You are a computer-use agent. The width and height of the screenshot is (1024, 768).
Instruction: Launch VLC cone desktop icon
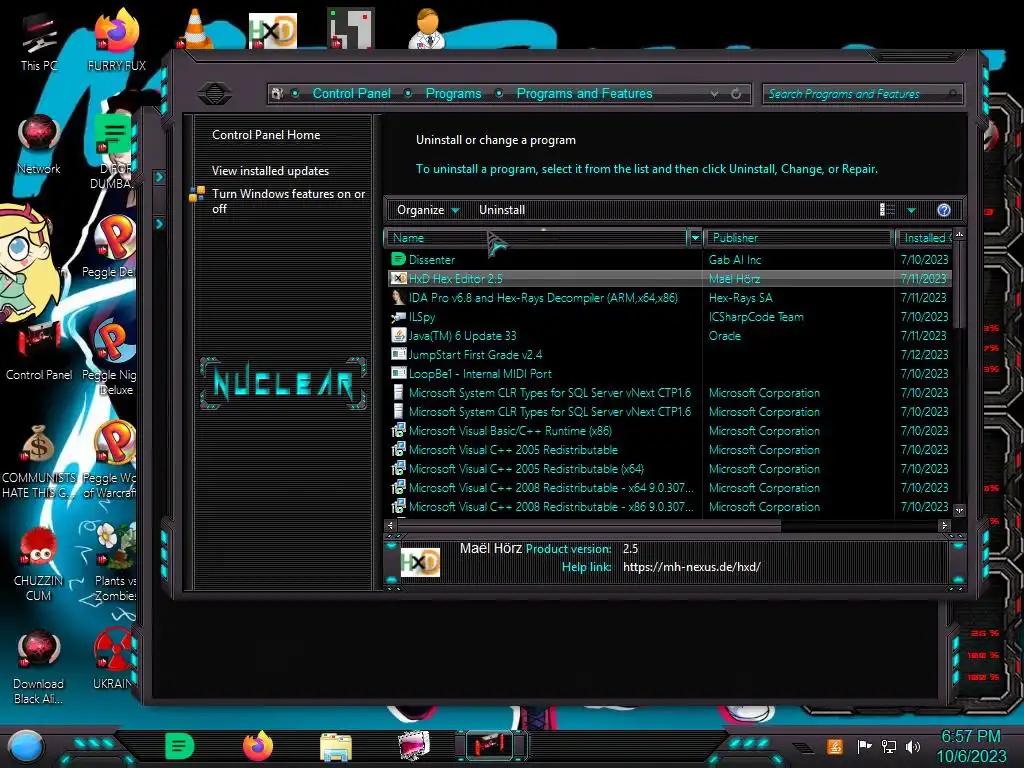(x=195, y=29)
